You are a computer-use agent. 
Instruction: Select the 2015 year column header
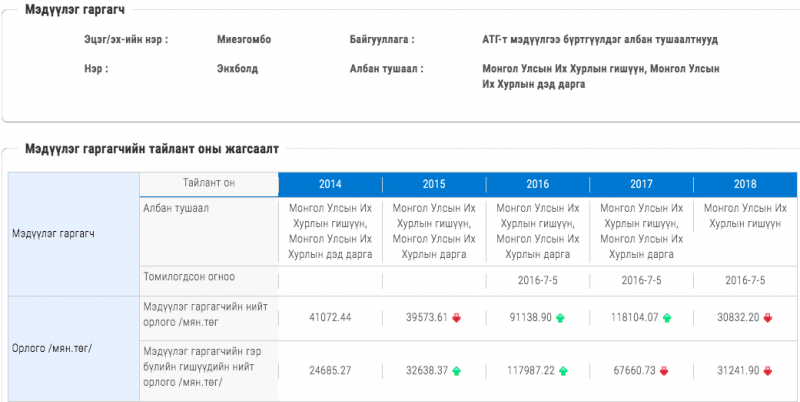434,185
